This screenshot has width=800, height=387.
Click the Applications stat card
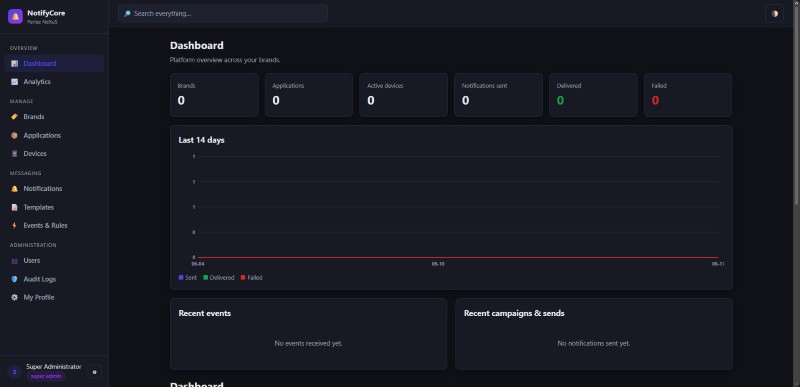[x=309, y=95]
